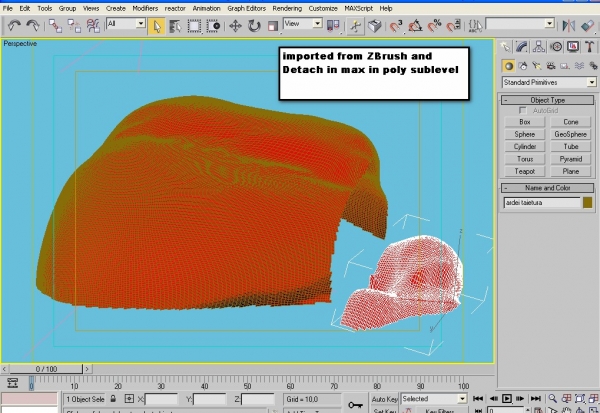The height and width of the screenshot is (413, 600).
Task: Collapse the Object Type rollout
Action: click(547, 100)
